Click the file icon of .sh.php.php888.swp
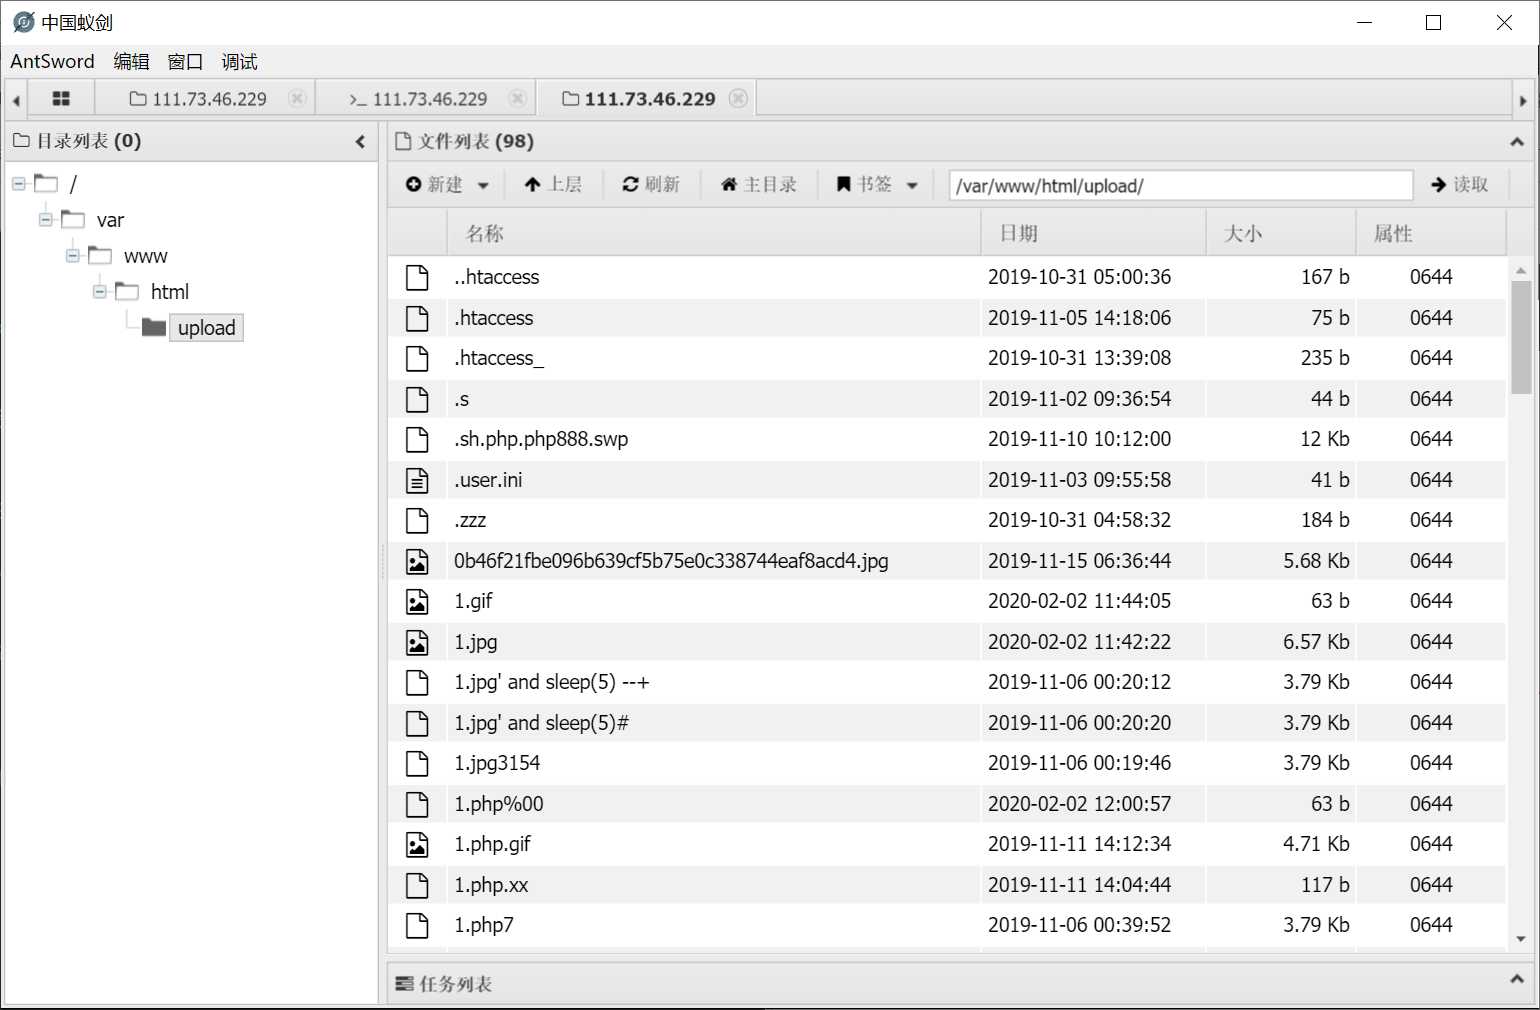 pyautogui.click(x=417, y=439)
